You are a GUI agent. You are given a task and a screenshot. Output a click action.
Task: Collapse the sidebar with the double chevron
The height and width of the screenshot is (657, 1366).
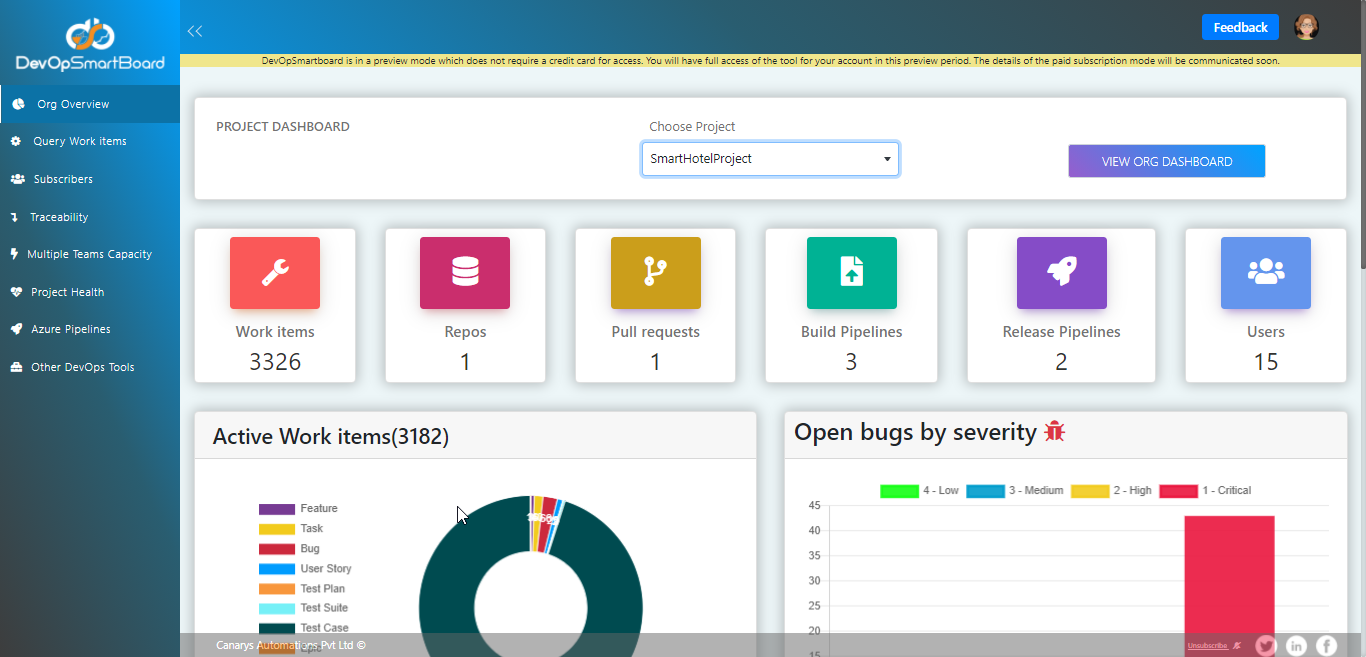[x=195, y=31]
